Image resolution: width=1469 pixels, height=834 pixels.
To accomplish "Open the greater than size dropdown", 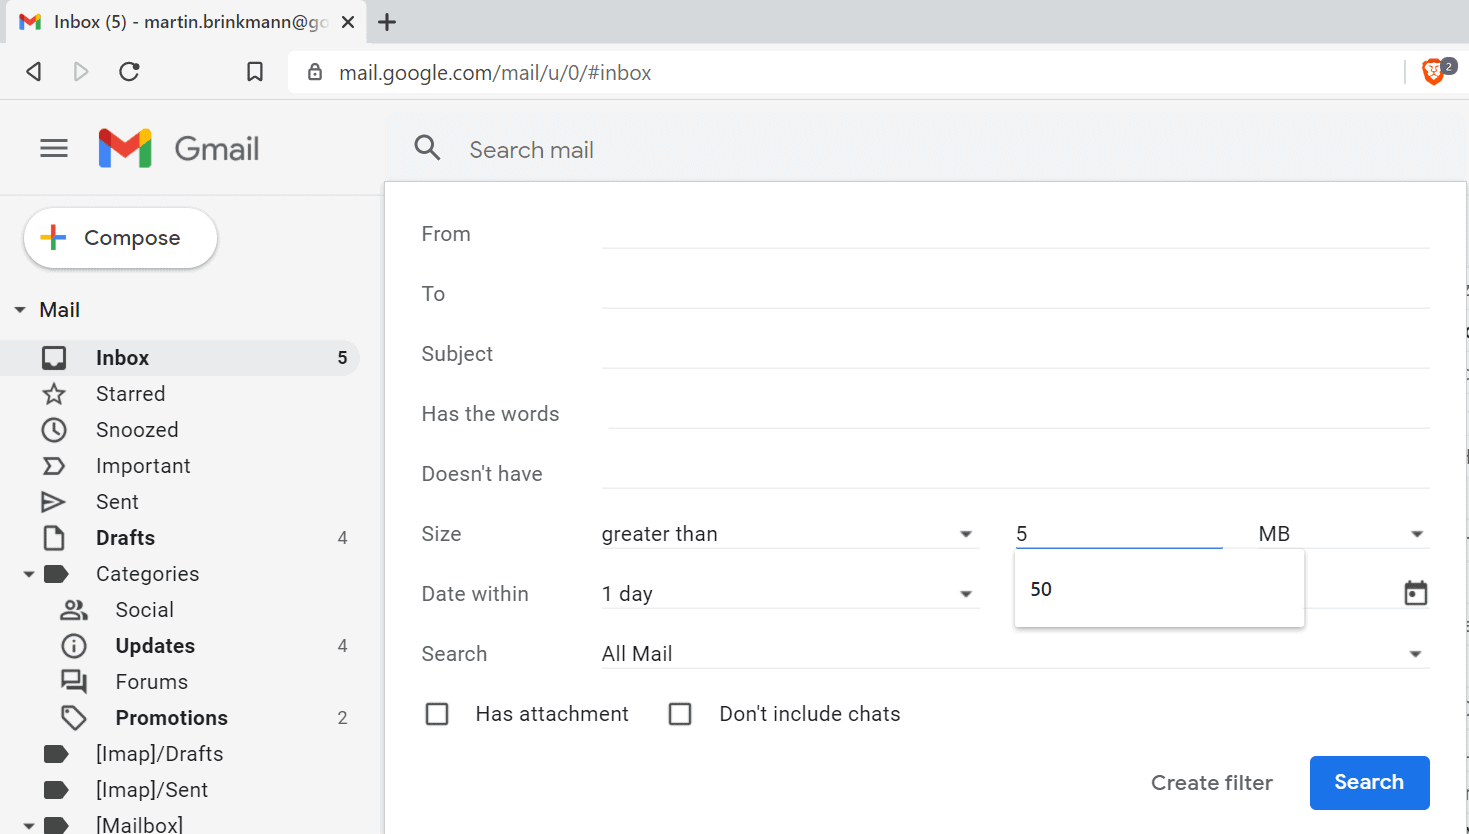I will tap(790, 534).
